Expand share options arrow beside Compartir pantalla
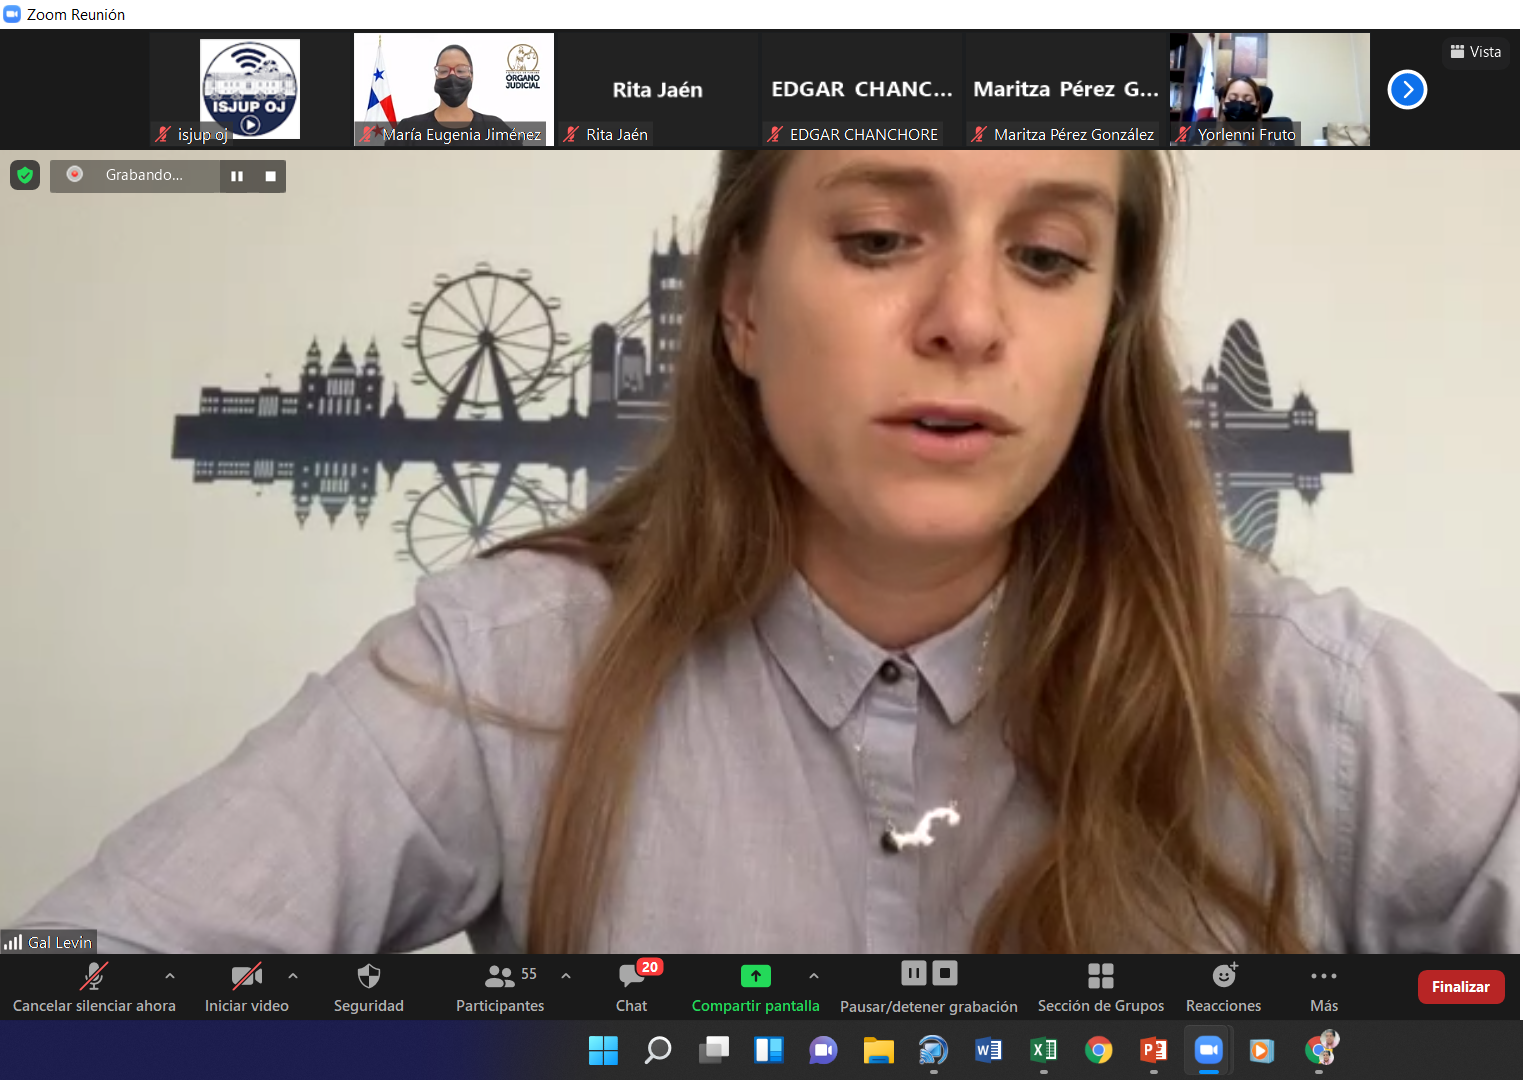 pyautogui.click(x=814, y=976)
